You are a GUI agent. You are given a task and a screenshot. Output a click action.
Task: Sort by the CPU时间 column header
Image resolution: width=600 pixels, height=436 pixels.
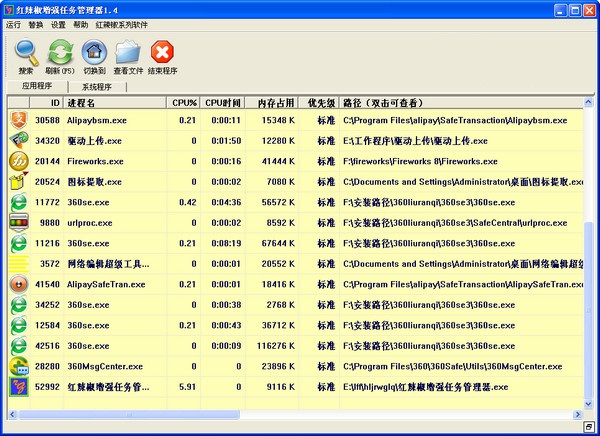click(x=223, y=103)
